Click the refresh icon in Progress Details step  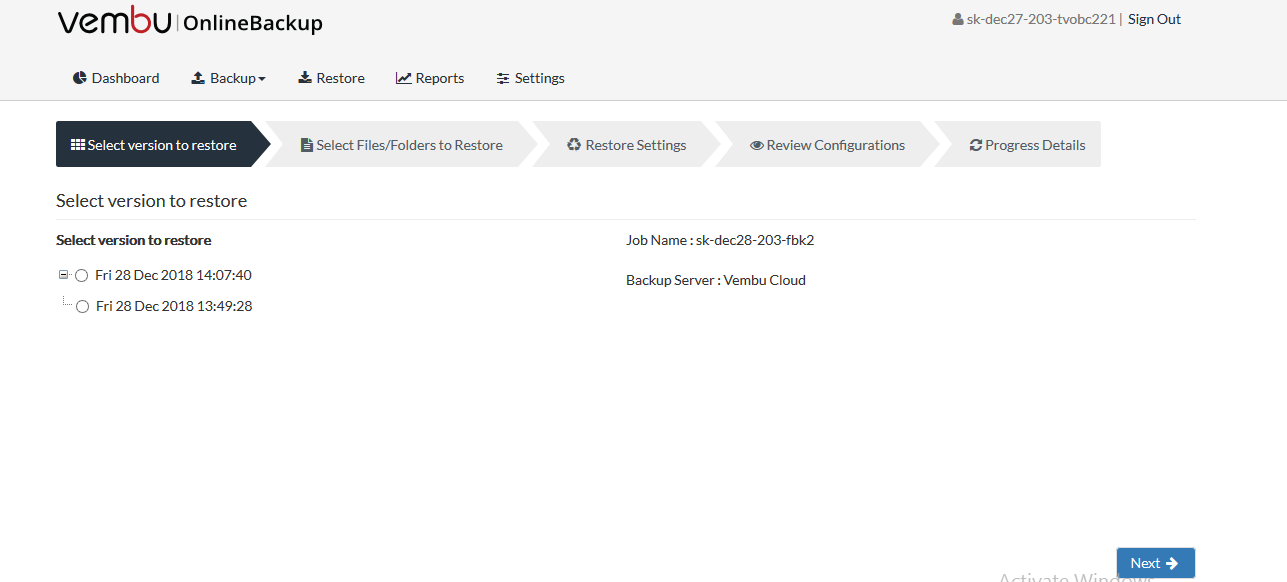coord(976,145)
